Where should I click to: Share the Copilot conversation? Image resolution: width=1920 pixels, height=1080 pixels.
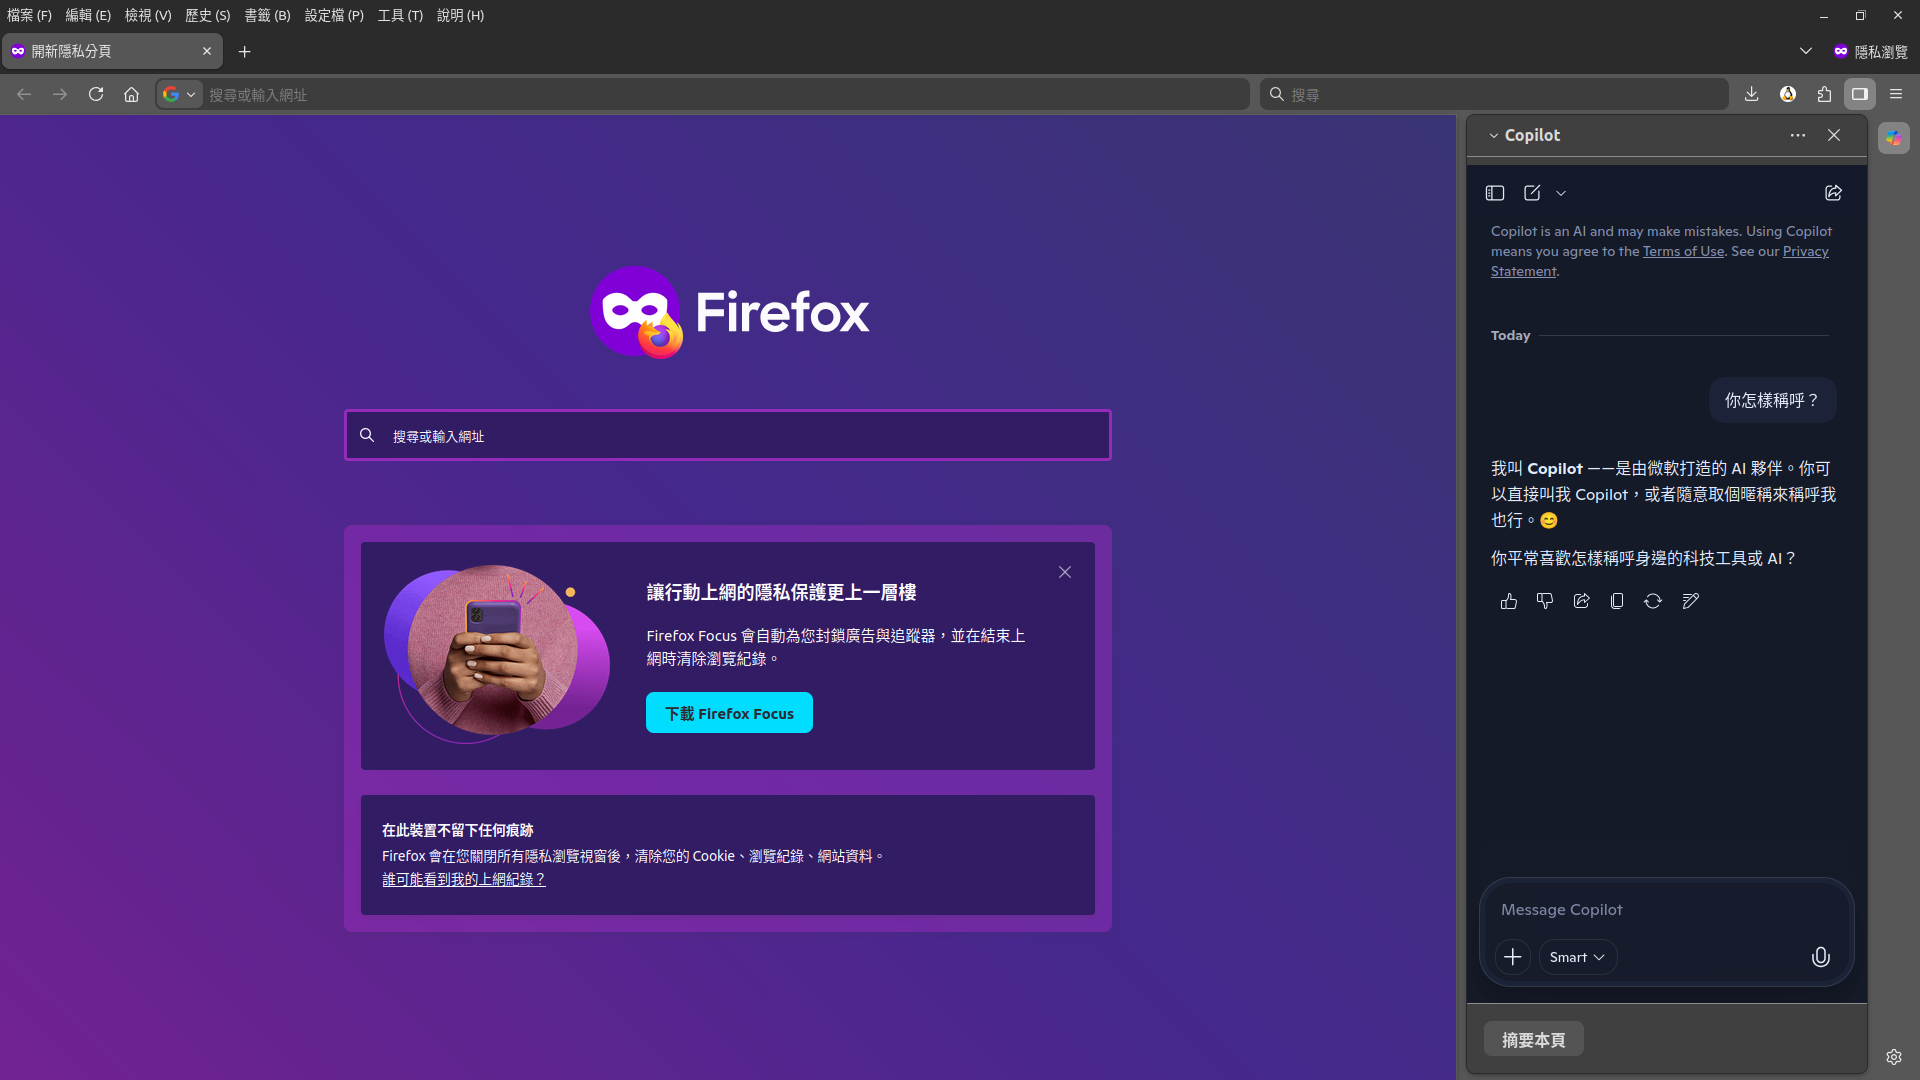point(1833,193)
